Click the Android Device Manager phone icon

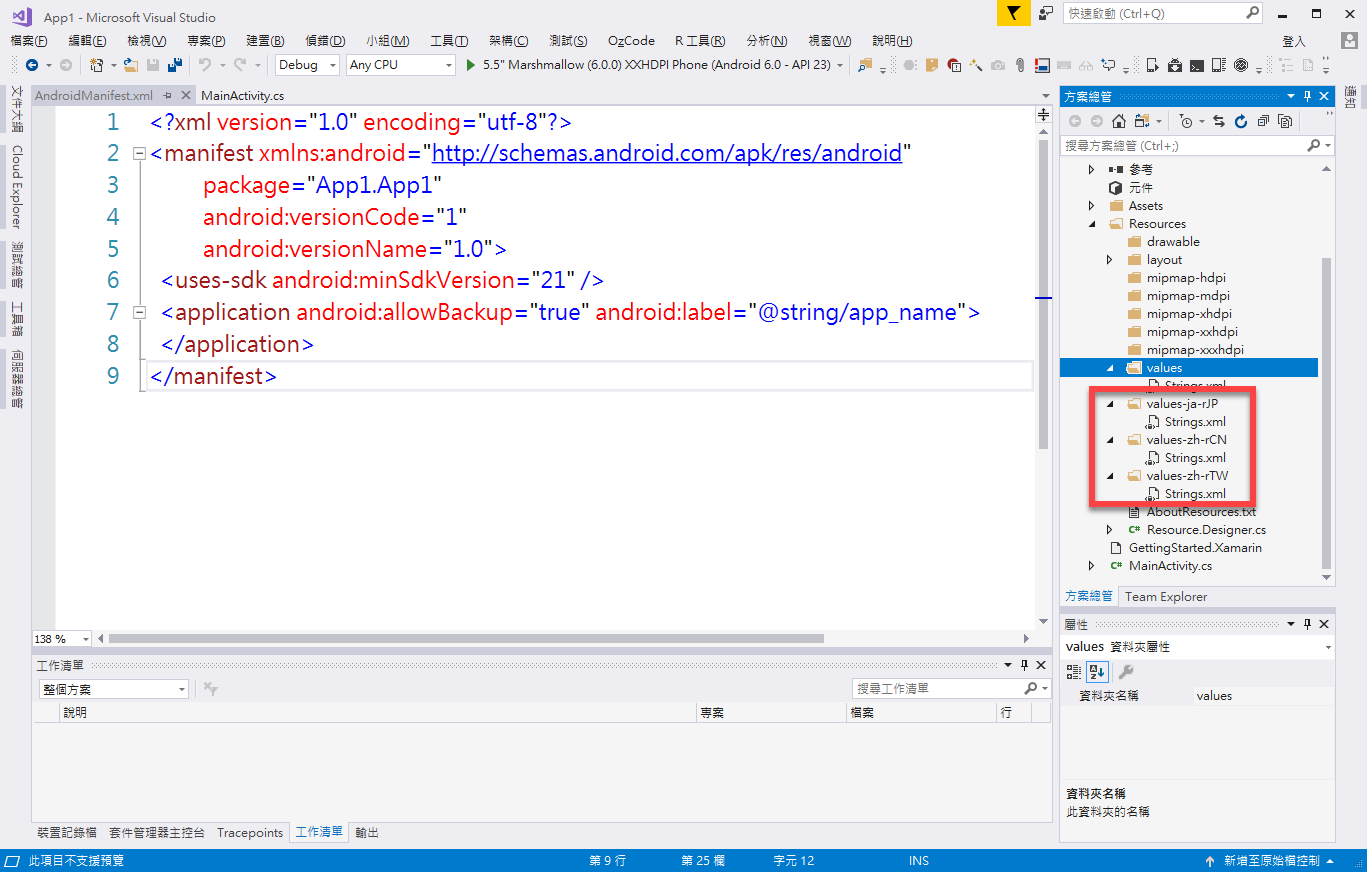(1152, 65)
